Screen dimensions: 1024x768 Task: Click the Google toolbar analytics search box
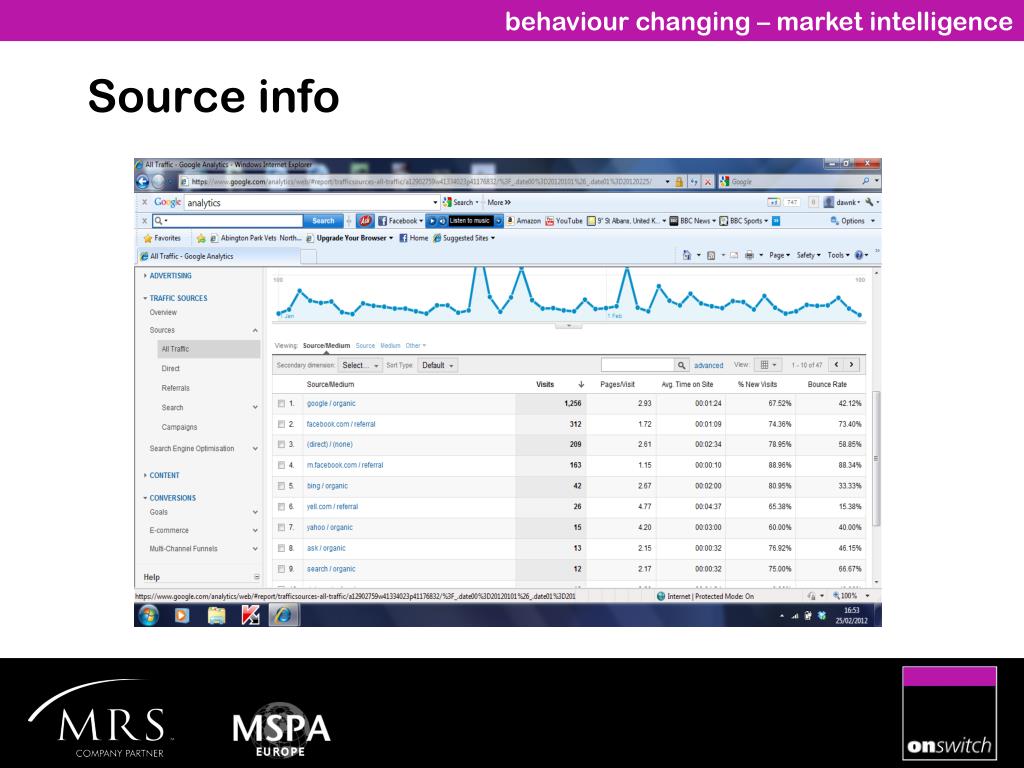(x=312, y=203)
